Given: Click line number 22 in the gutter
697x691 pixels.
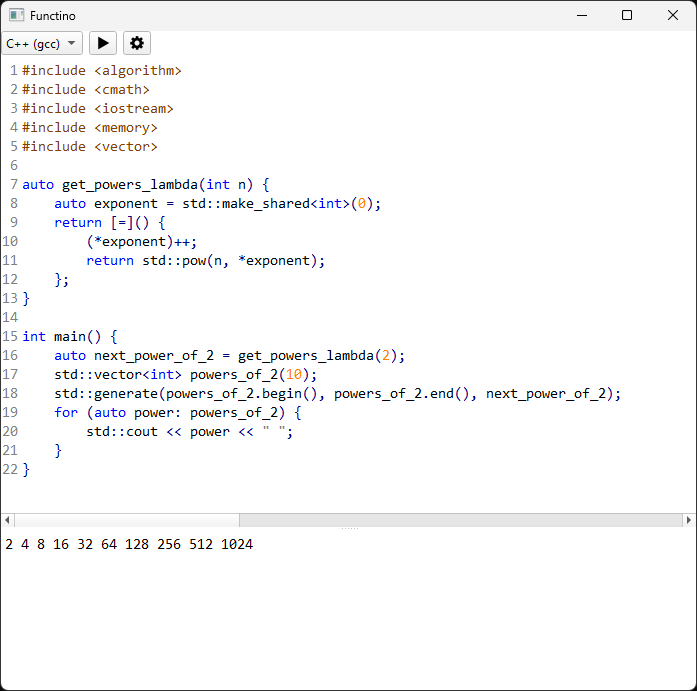Looking at the screenshot, I should 10,470.
